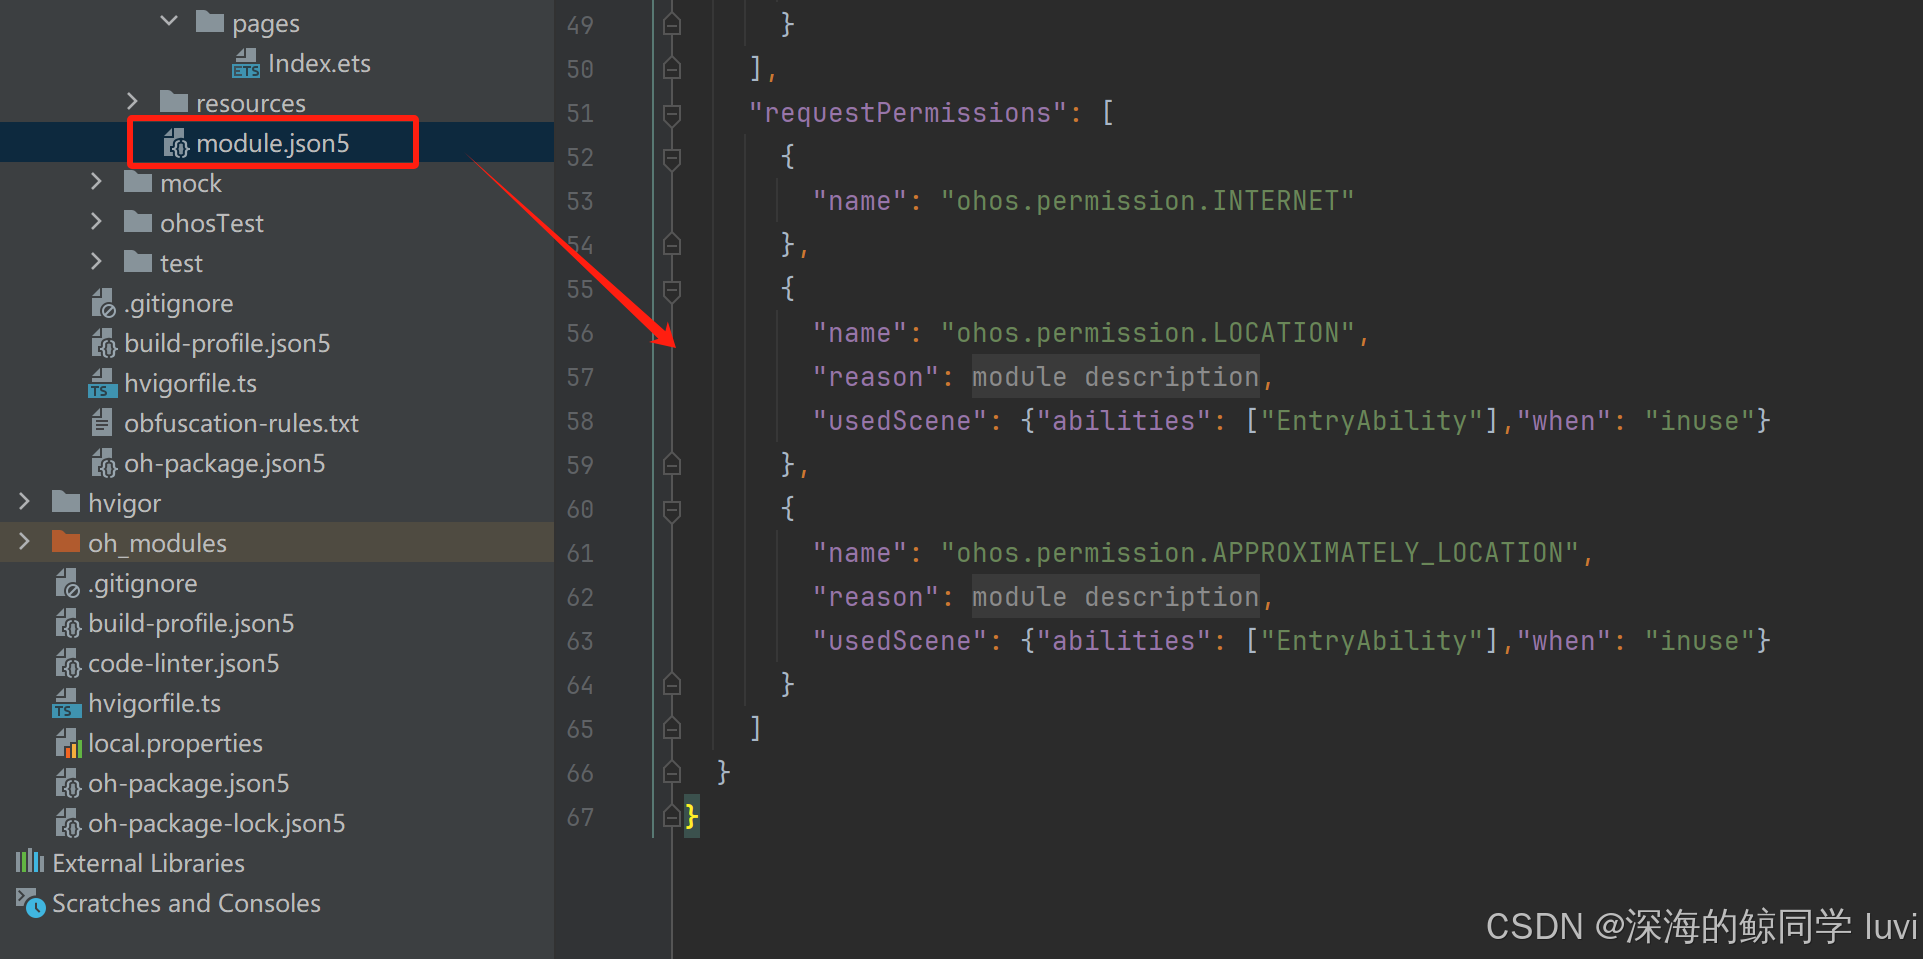Expand the oh_modules folder chevron
The height and width of the screenshot is (959, 1923).
point(24,541)
